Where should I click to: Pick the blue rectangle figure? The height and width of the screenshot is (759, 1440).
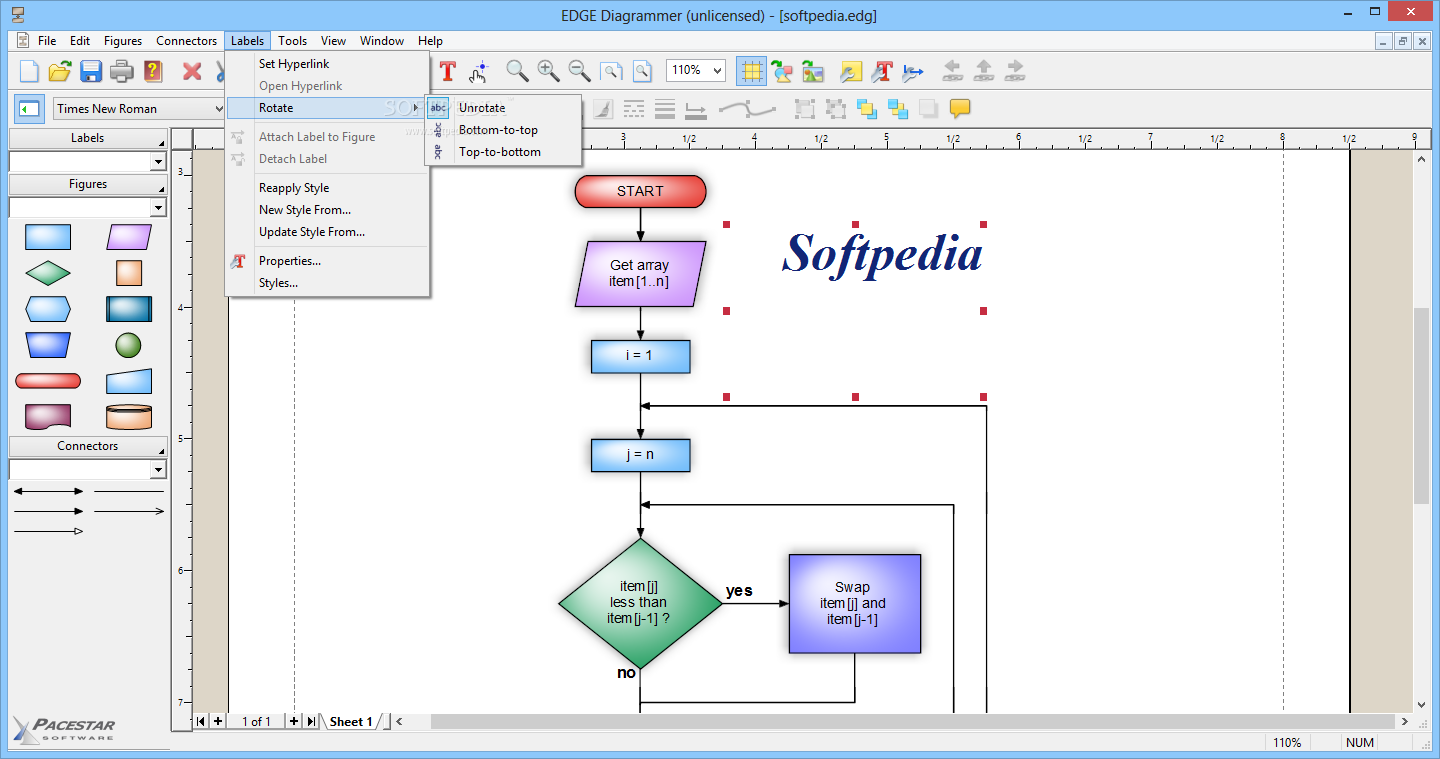pos(48,237)
